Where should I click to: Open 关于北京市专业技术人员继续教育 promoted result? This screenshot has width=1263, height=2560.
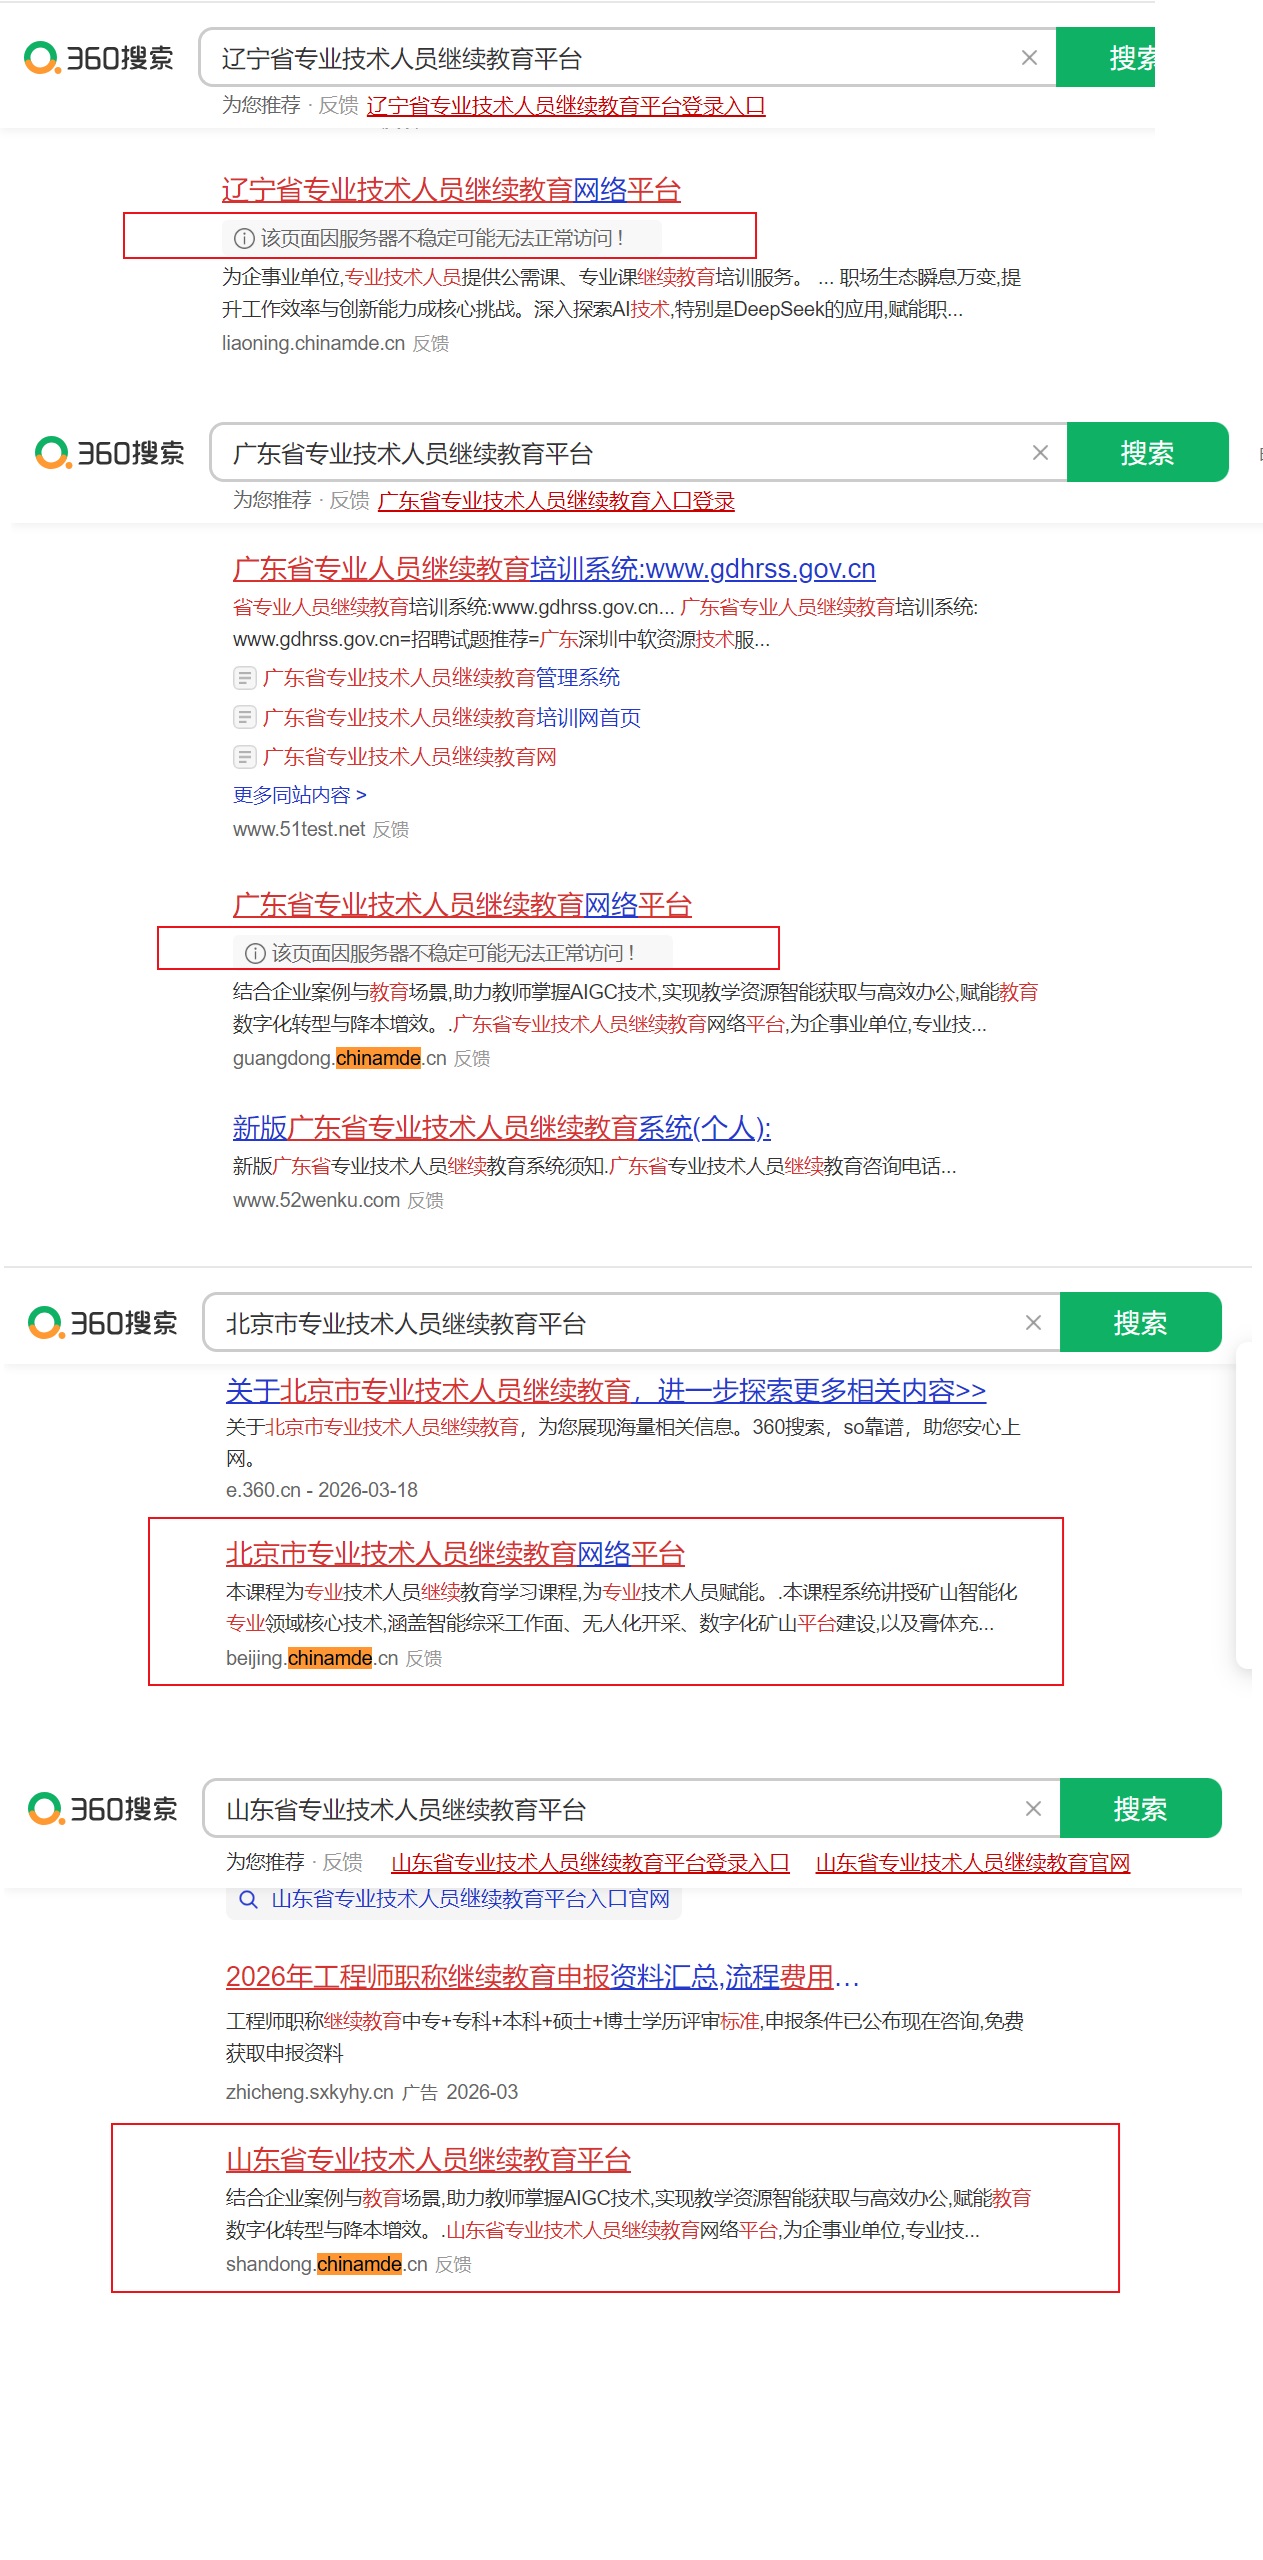(606, 1390)
